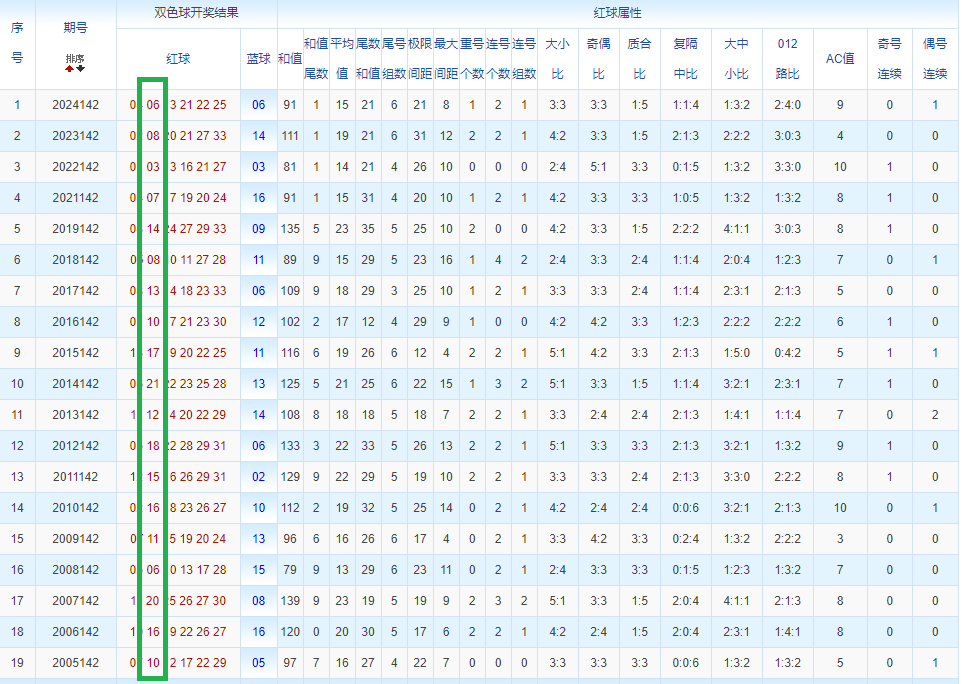Click period number 2006142
Viewport: 962px width, 684px height.
(x=75, y=632)
